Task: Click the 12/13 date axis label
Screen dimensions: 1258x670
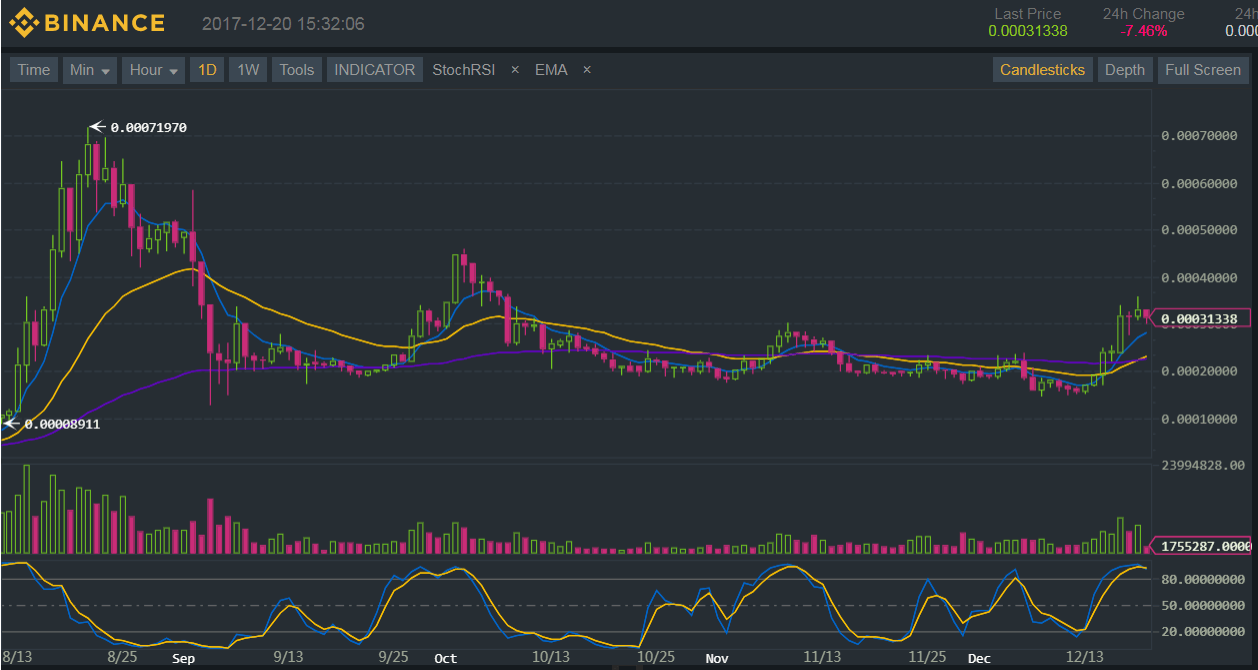Action: coord(1084,657)
